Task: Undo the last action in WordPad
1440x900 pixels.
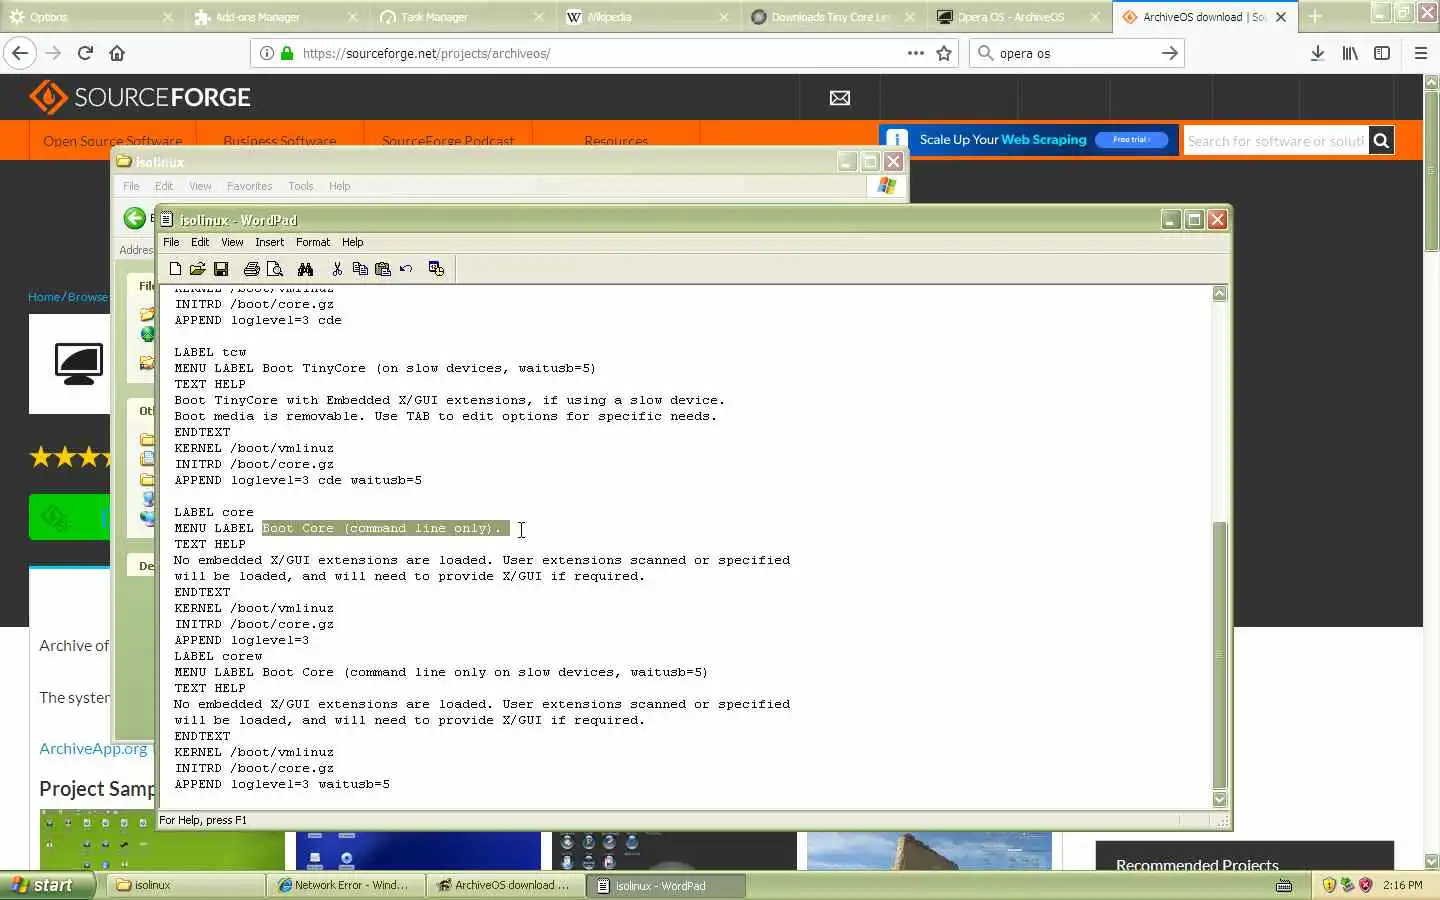Action: click(406, 269)
